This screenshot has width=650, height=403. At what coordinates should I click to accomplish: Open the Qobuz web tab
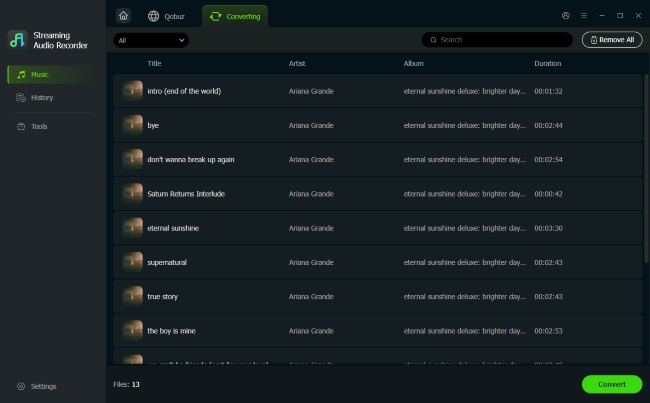[x=166, y=16]
